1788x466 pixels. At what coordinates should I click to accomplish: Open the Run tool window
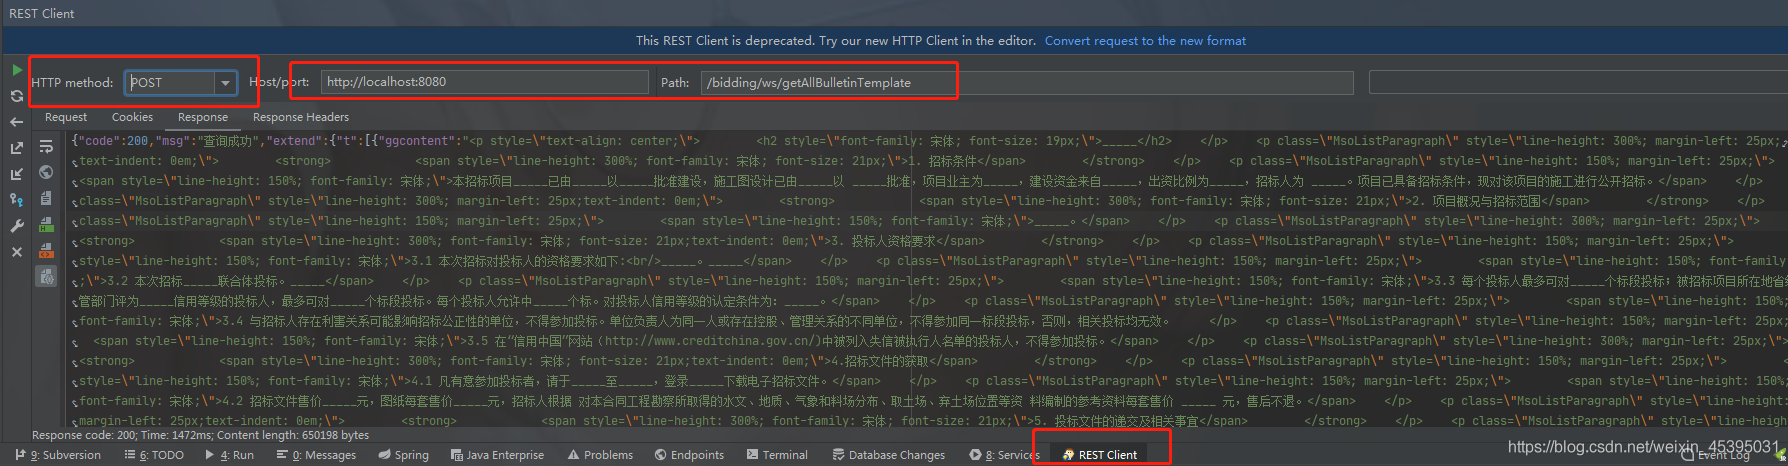click(x=229, y=455)
